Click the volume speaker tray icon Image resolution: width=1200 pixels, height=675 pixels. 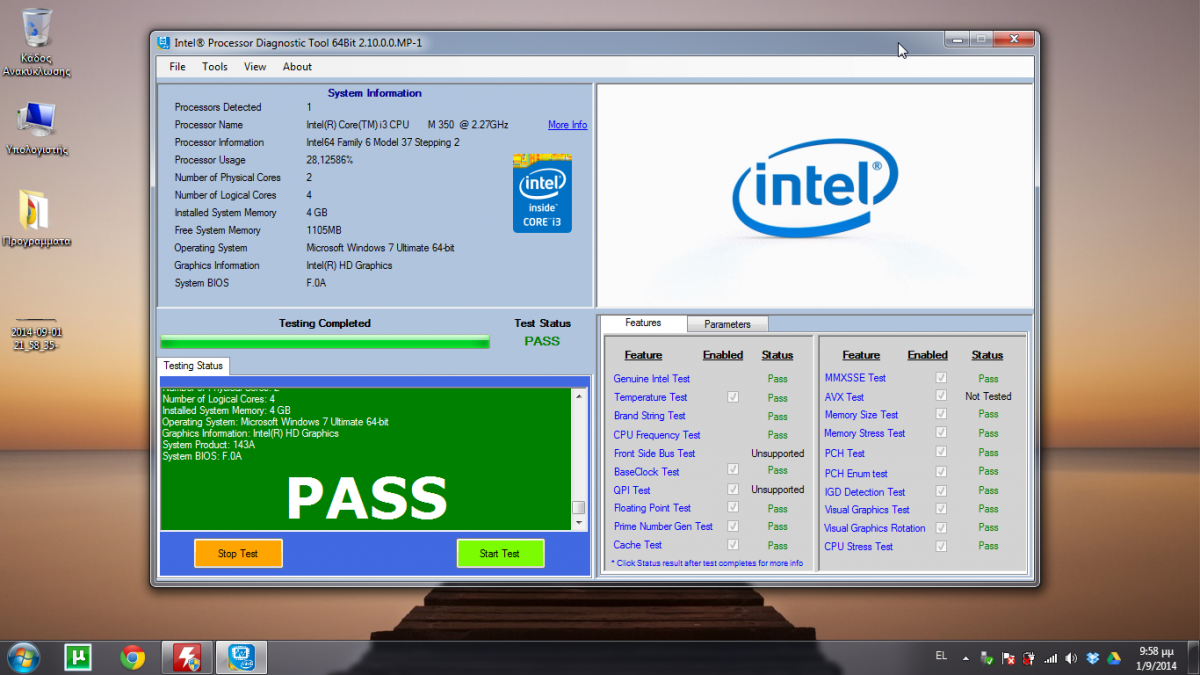1071,659
